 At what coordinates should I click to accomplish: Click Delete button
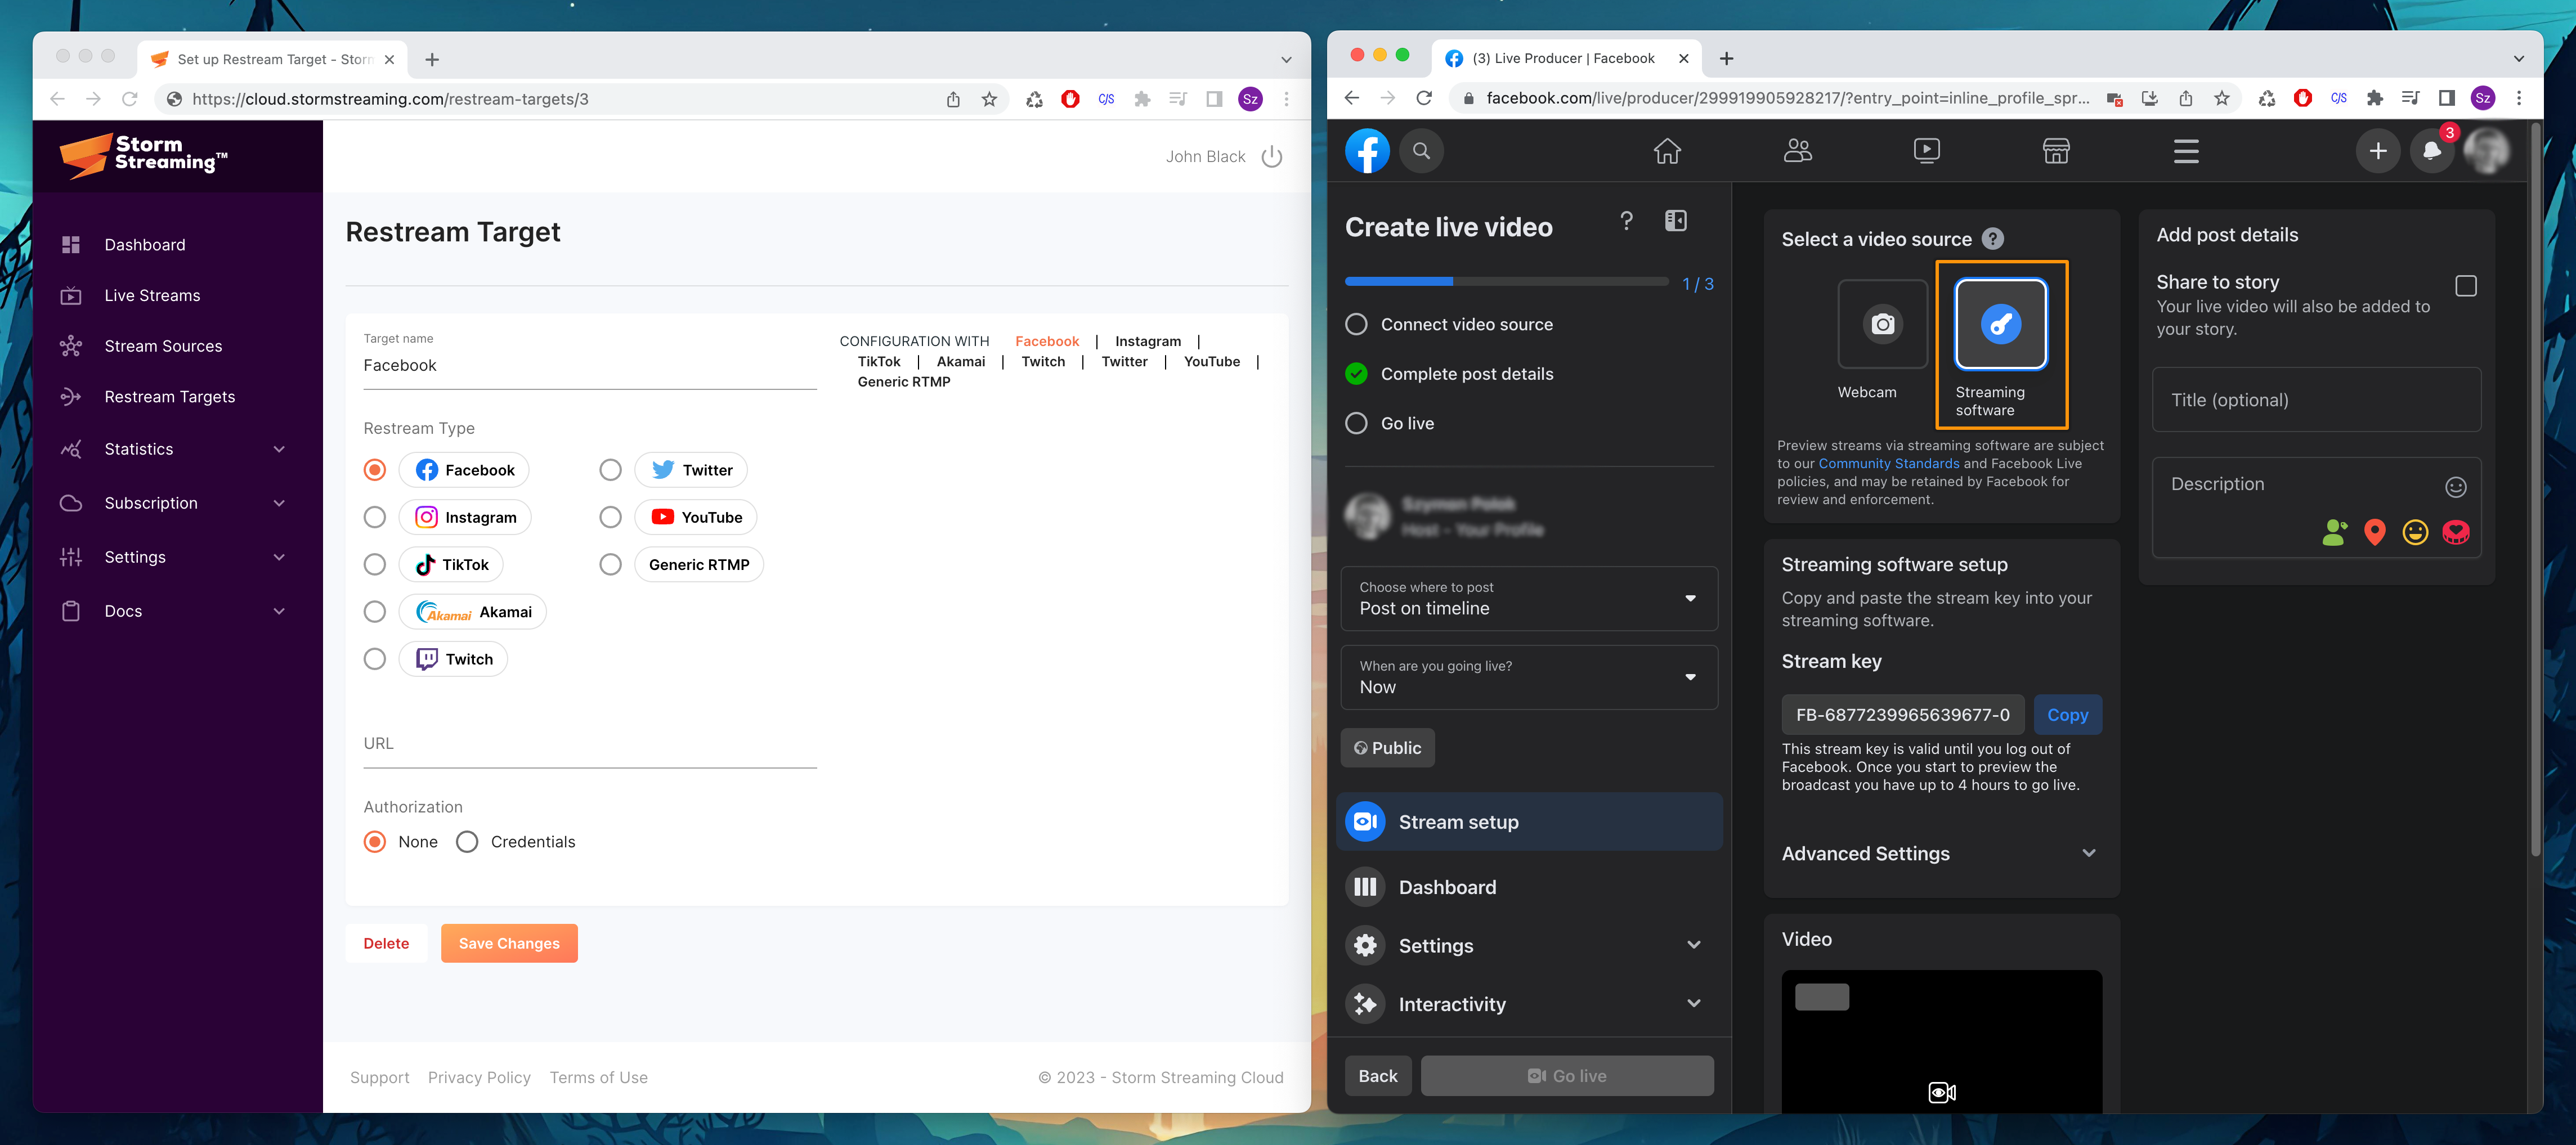point(386,943)
